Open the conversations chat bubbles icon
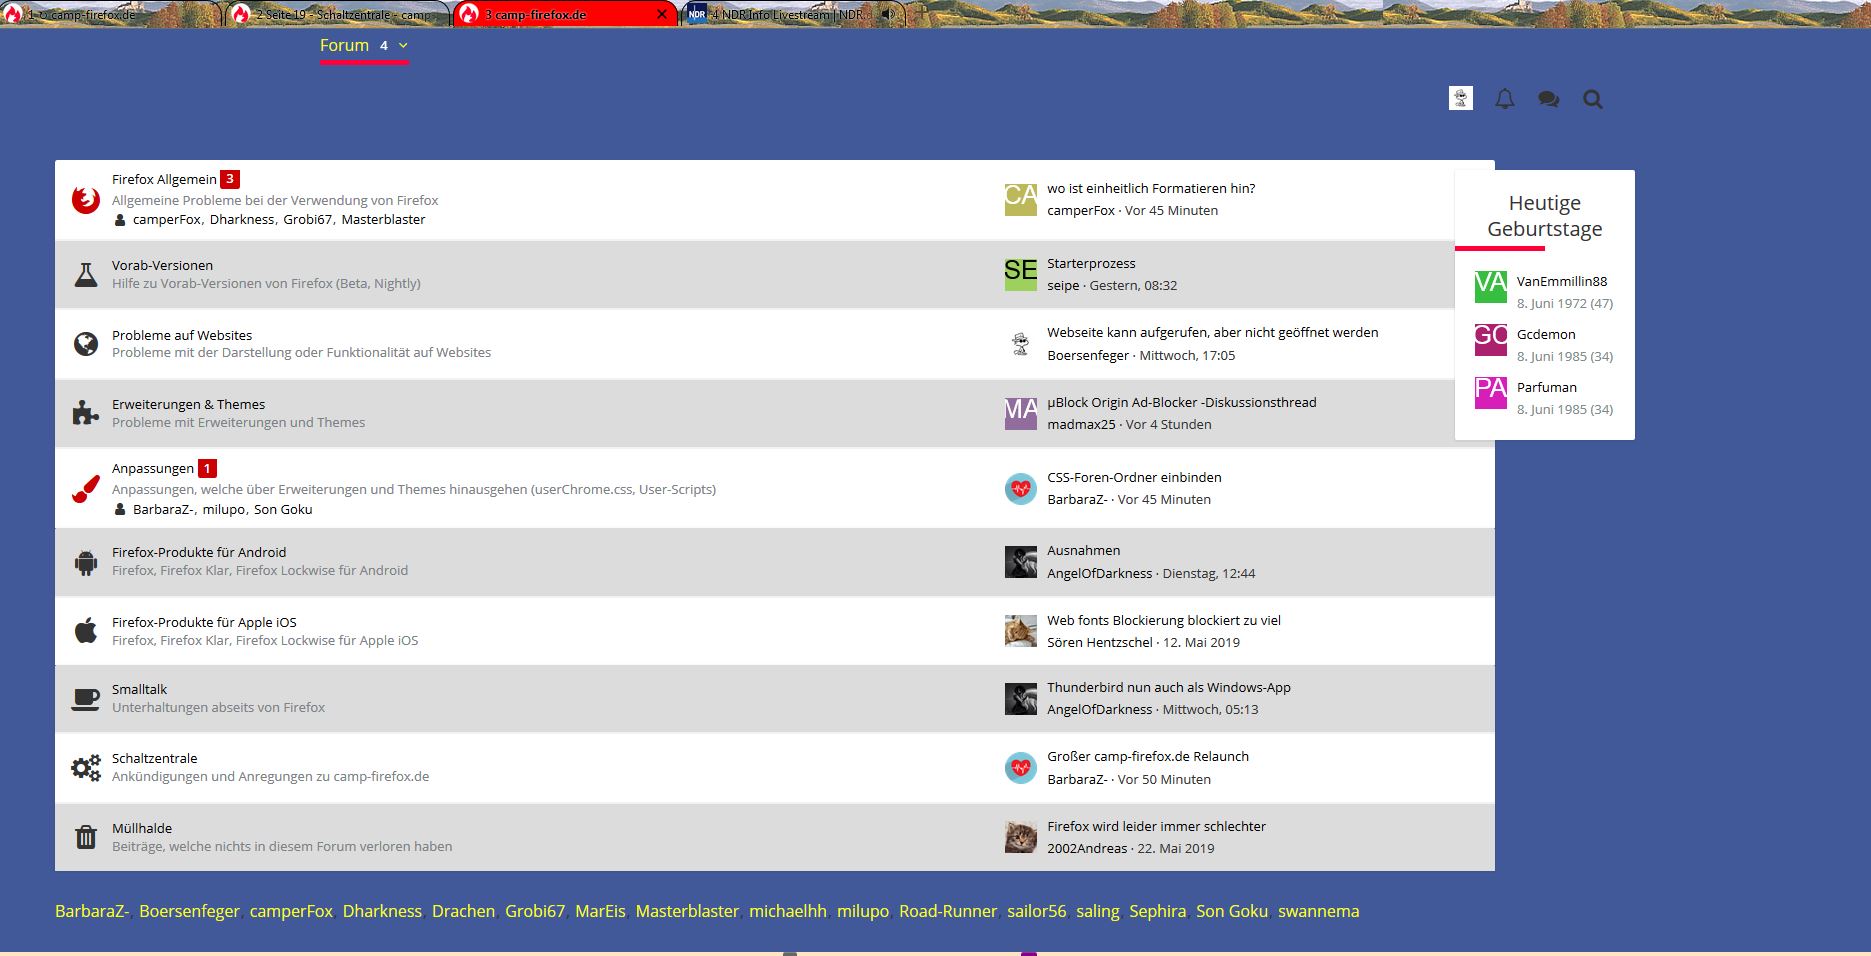This screenshot has height=956, width=1871. (x=1549, y=99)
